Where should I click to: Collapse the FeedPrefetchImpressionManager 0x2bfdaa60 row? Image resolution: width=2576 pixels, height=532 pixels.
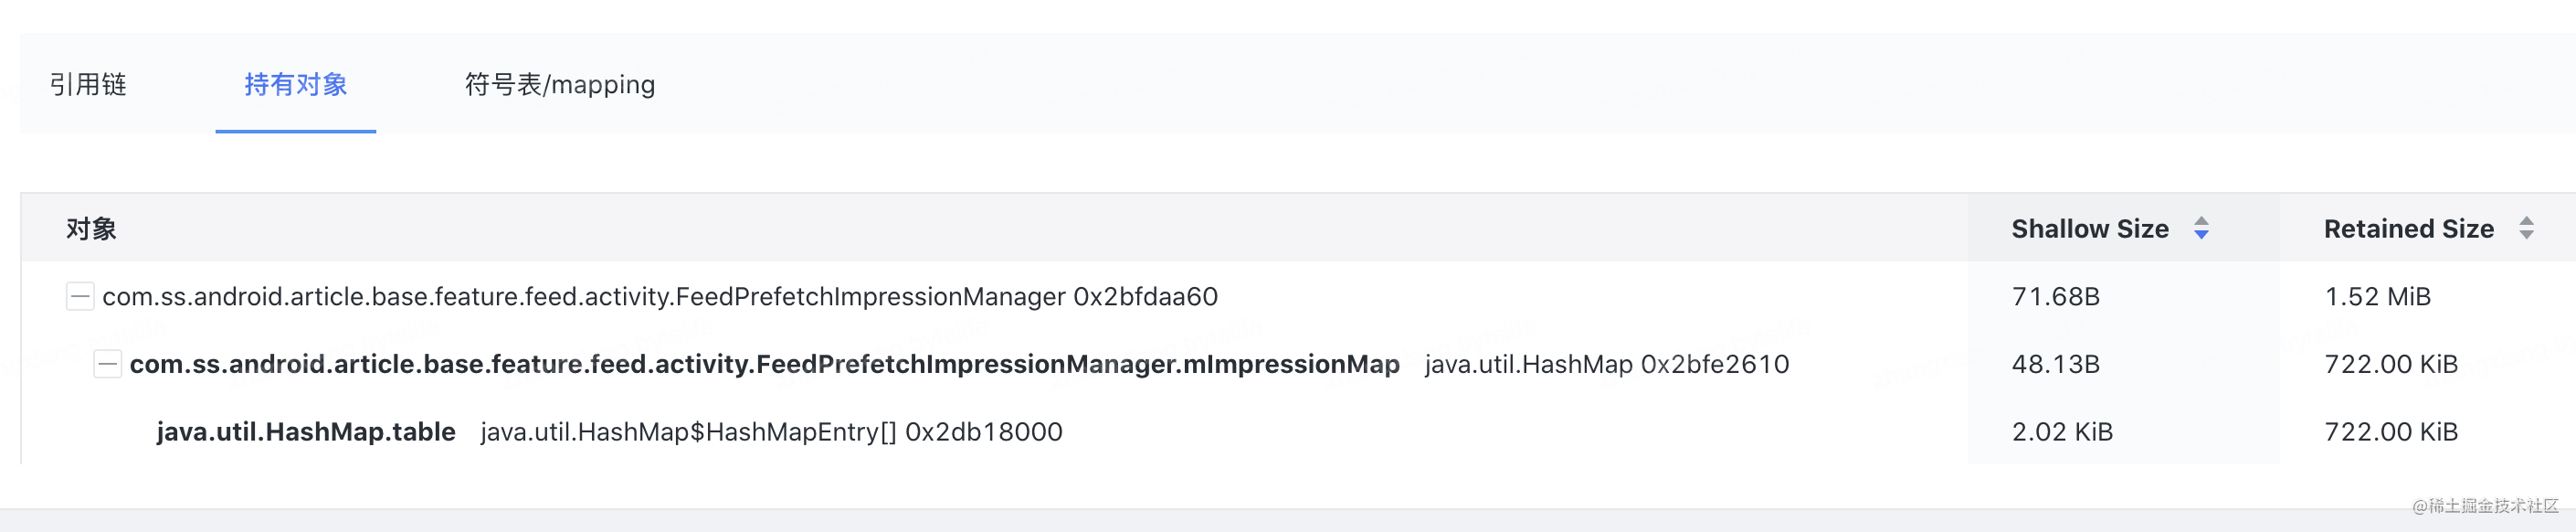pyautogui.click(x=80, y=296)
